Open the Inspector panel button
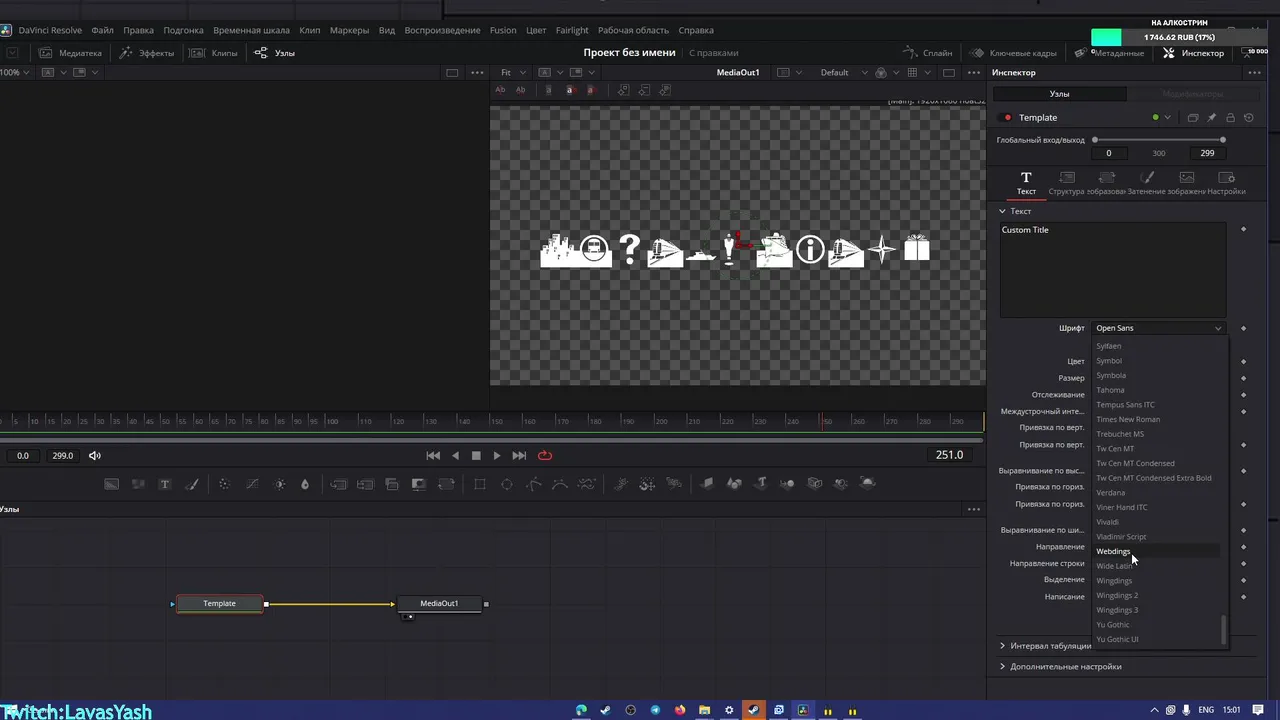This screenshot has width=1280, height=720. 1193,53
